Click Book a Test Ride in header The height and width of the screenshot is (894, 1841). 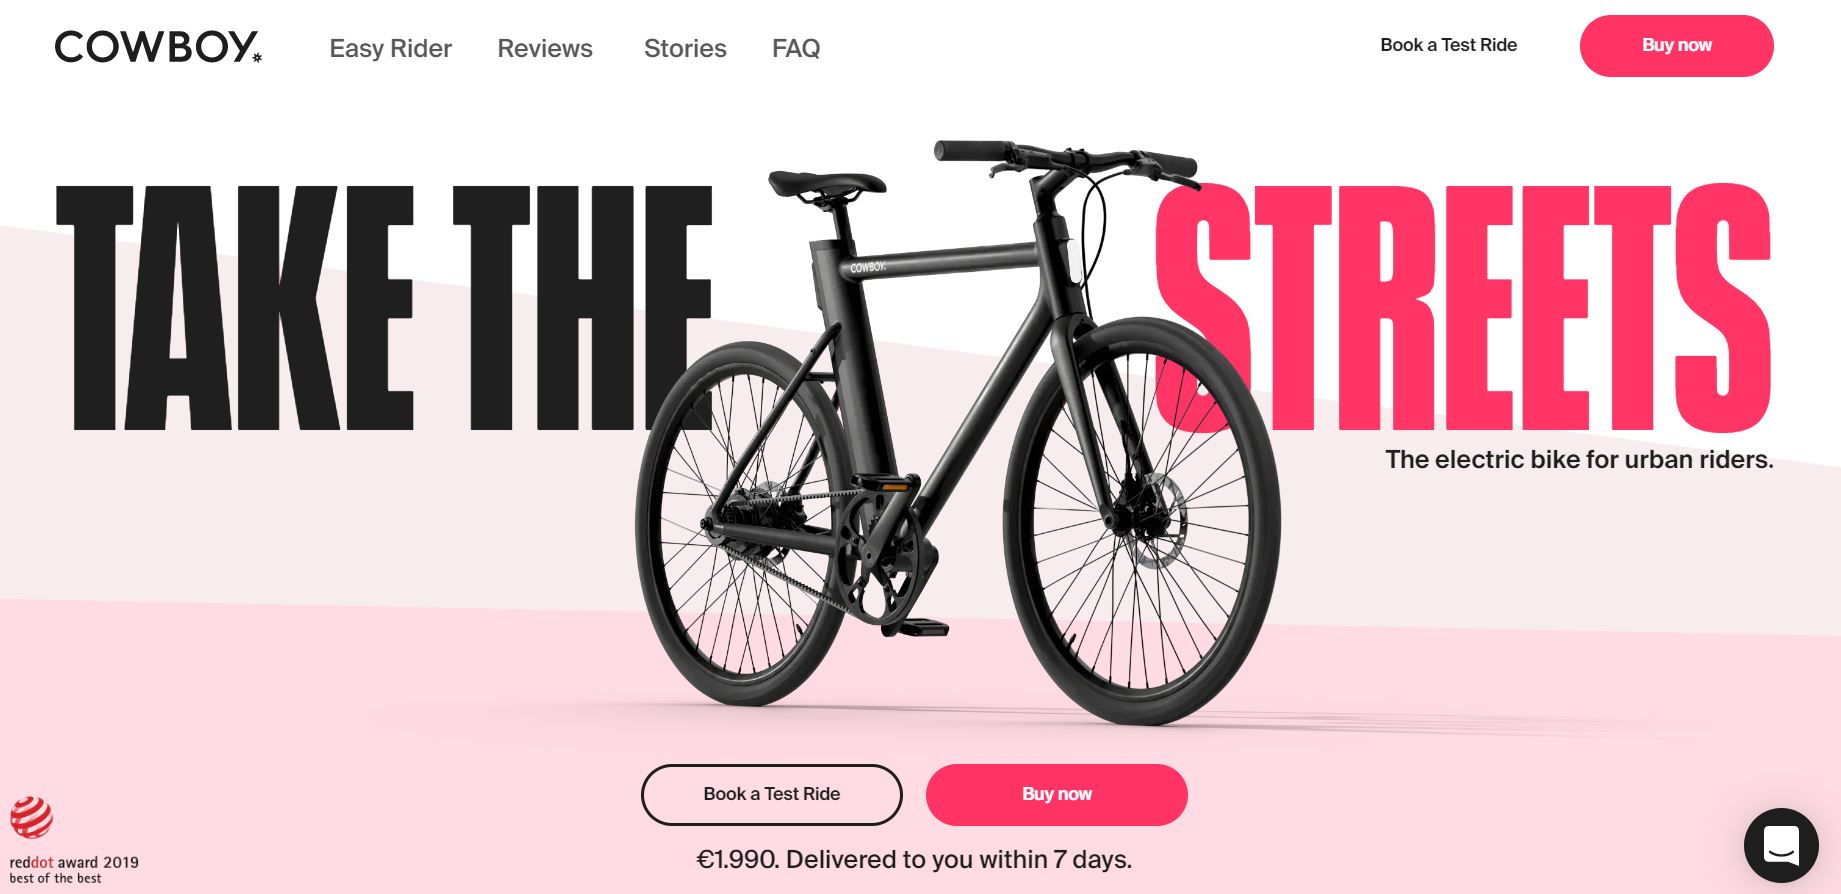pos(1448,45)
